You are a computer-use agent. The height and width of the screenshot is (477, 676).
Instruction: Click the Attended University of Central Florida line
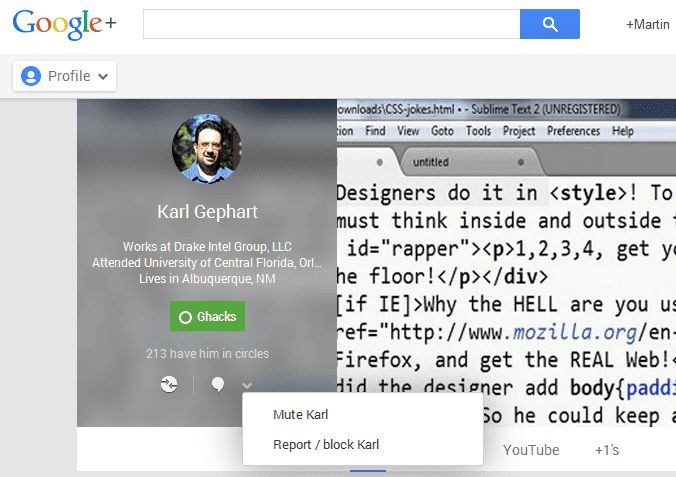pyautogui.click(x=207, y=263)
